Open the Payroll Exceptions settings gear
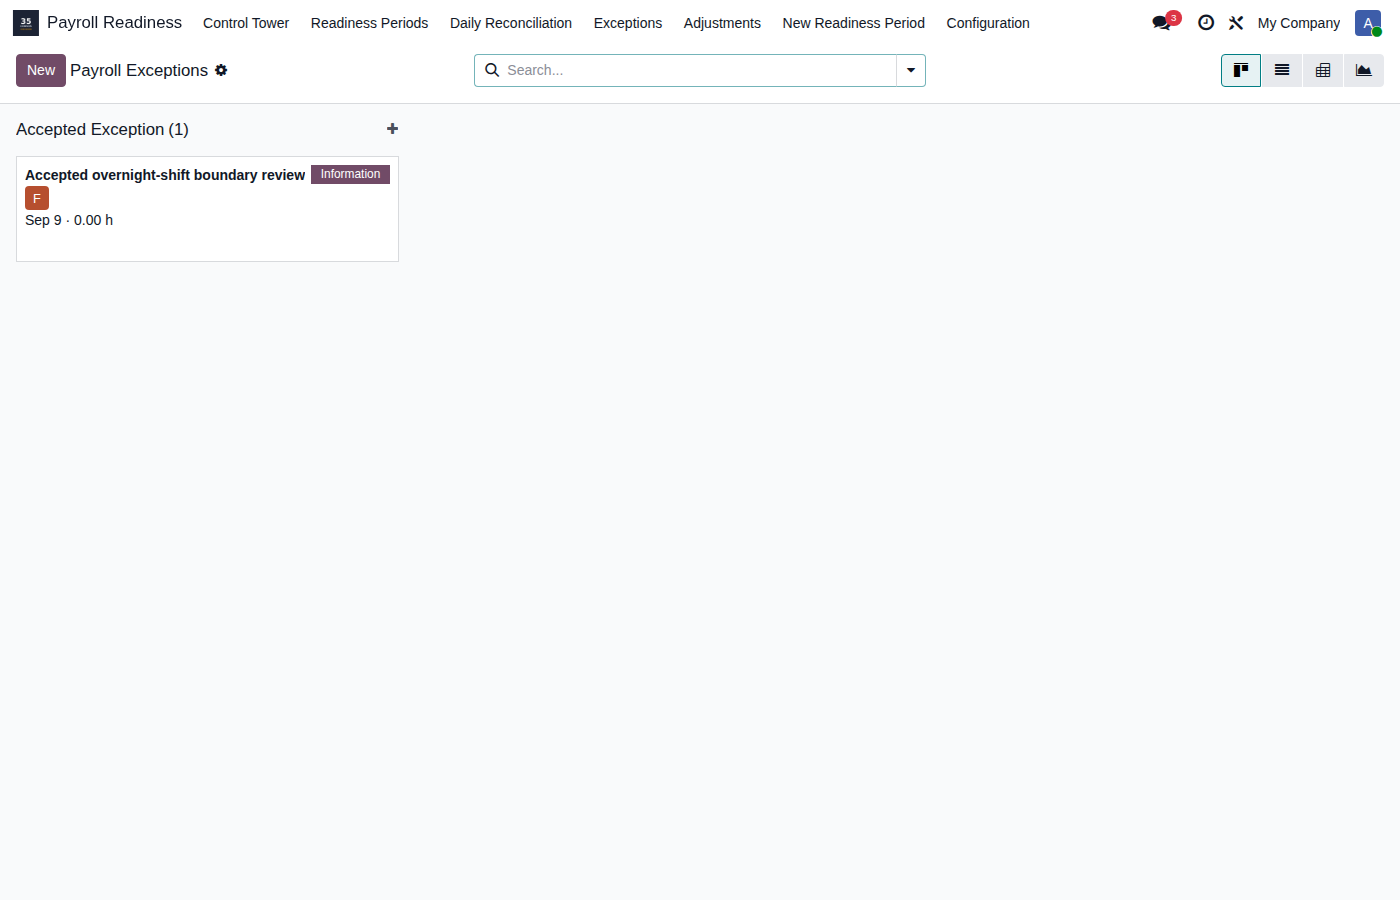The width and height of the screenshot is (1400, 900). pos(221,70)
